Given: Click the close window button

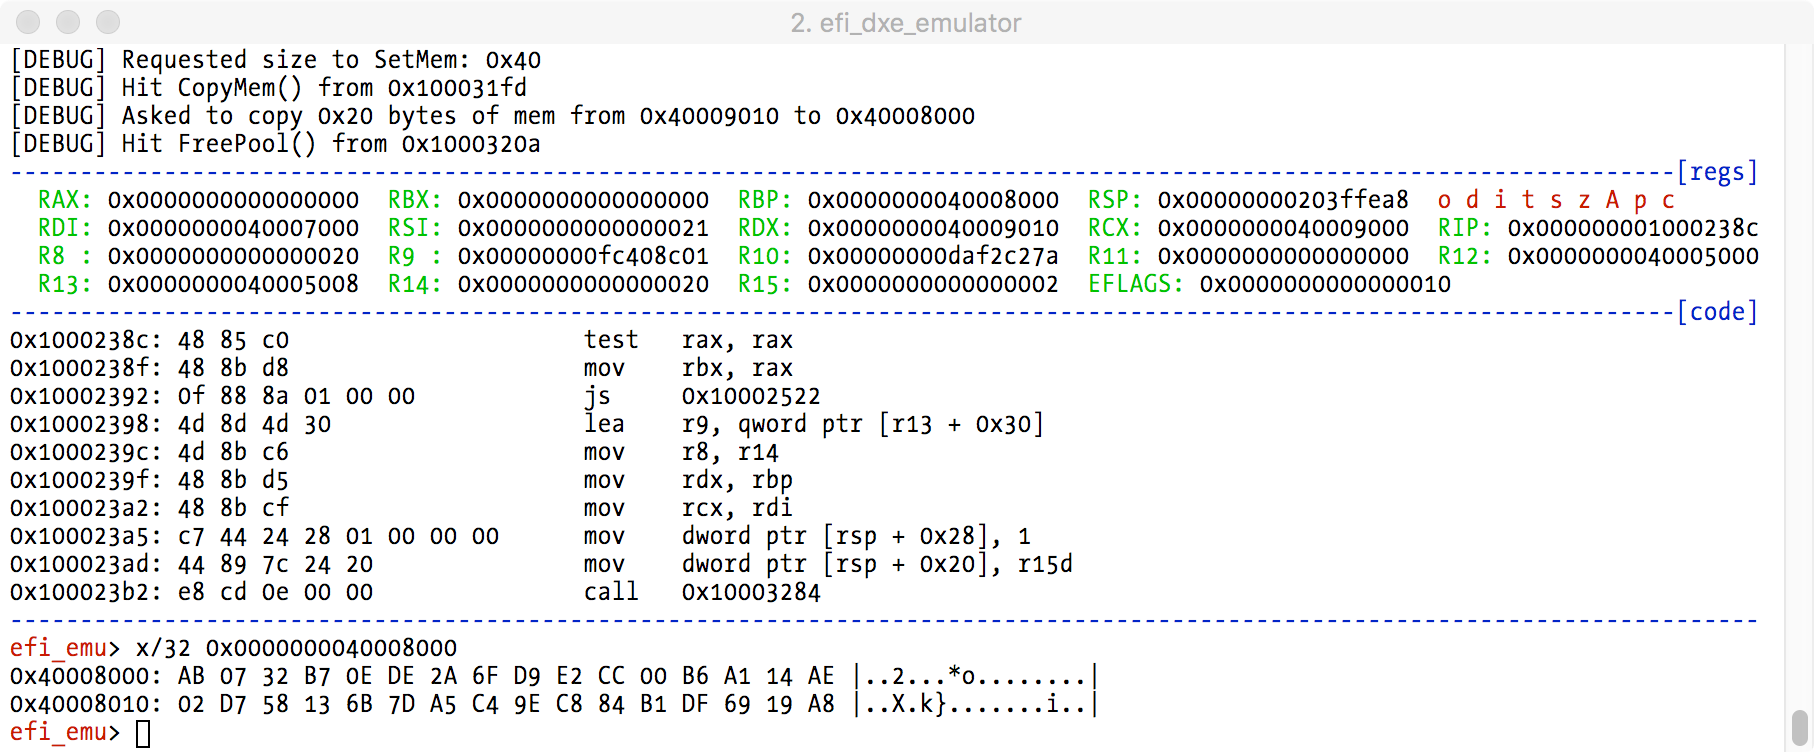Looking at the screenshot, I should (29, 22).
